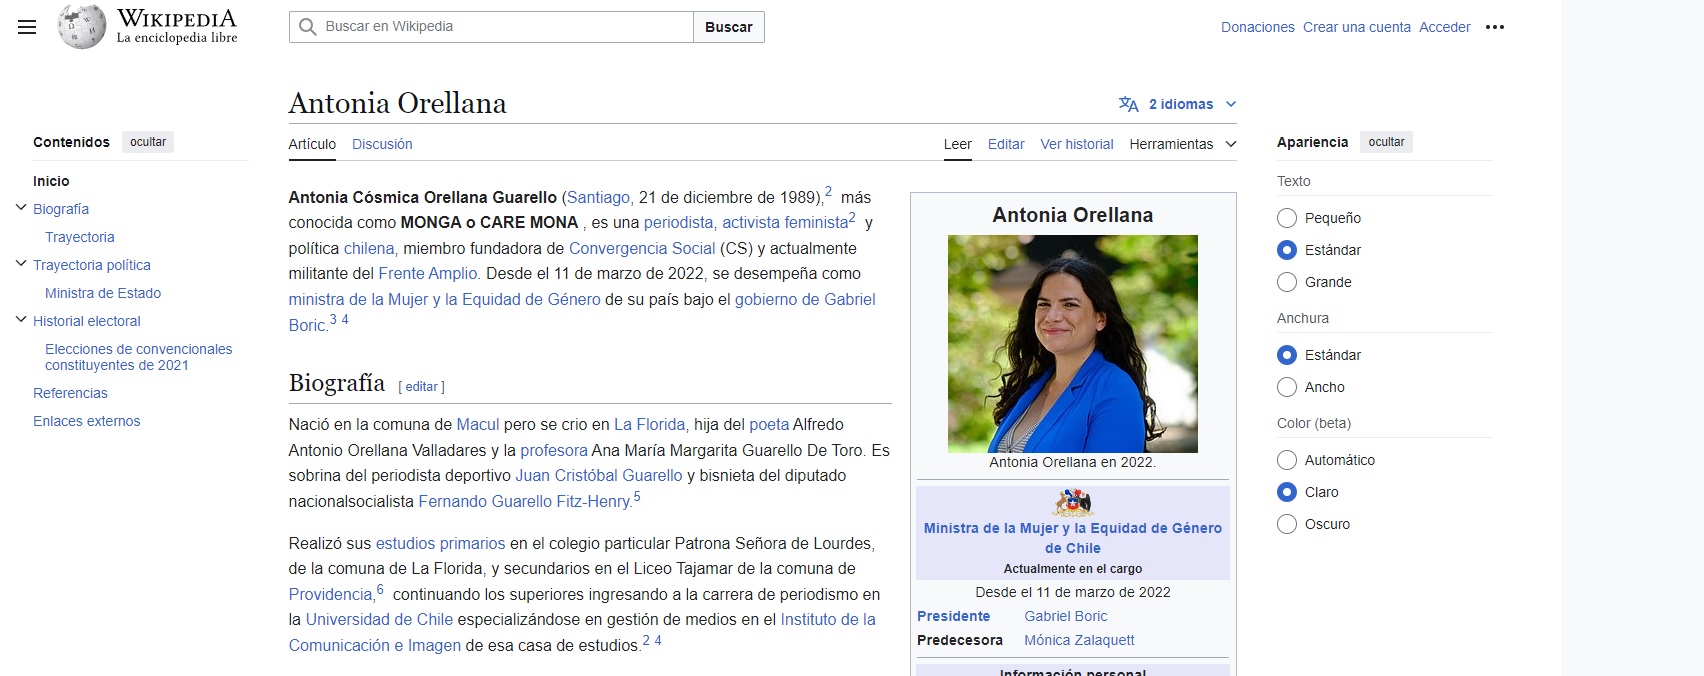The image size is (1704, 676).
Task: Click the Wikipedia globe logo
Action: [81, 27]
